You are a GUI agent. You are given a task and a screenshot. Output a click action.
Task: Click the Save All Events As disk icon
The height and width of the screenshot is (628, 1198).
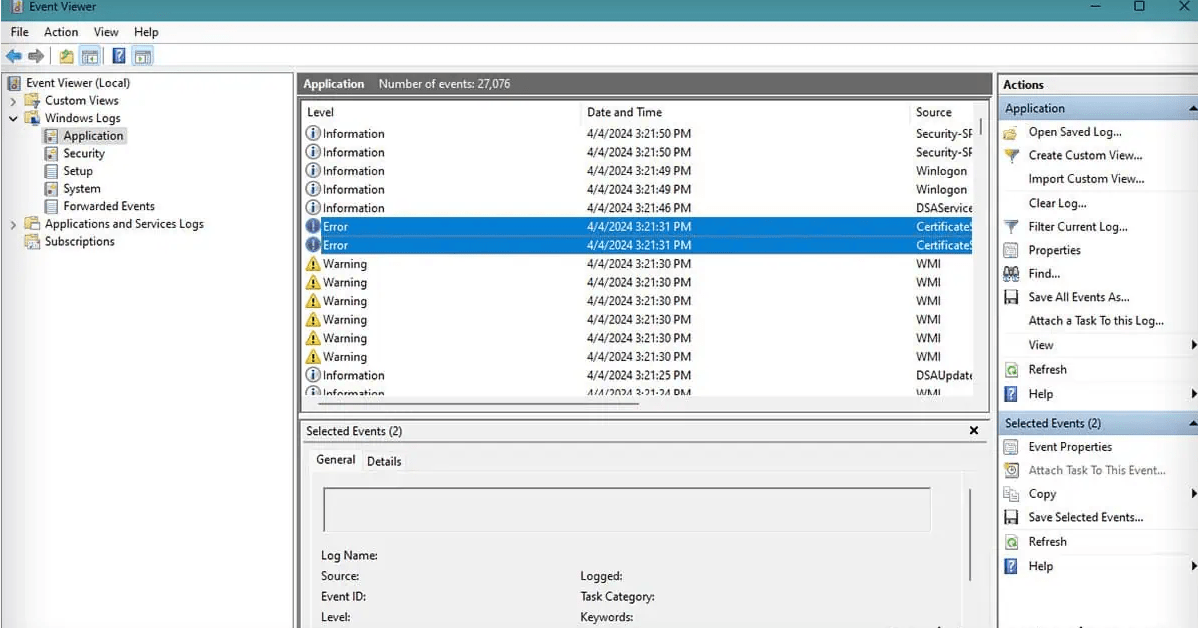[1011, 298]
